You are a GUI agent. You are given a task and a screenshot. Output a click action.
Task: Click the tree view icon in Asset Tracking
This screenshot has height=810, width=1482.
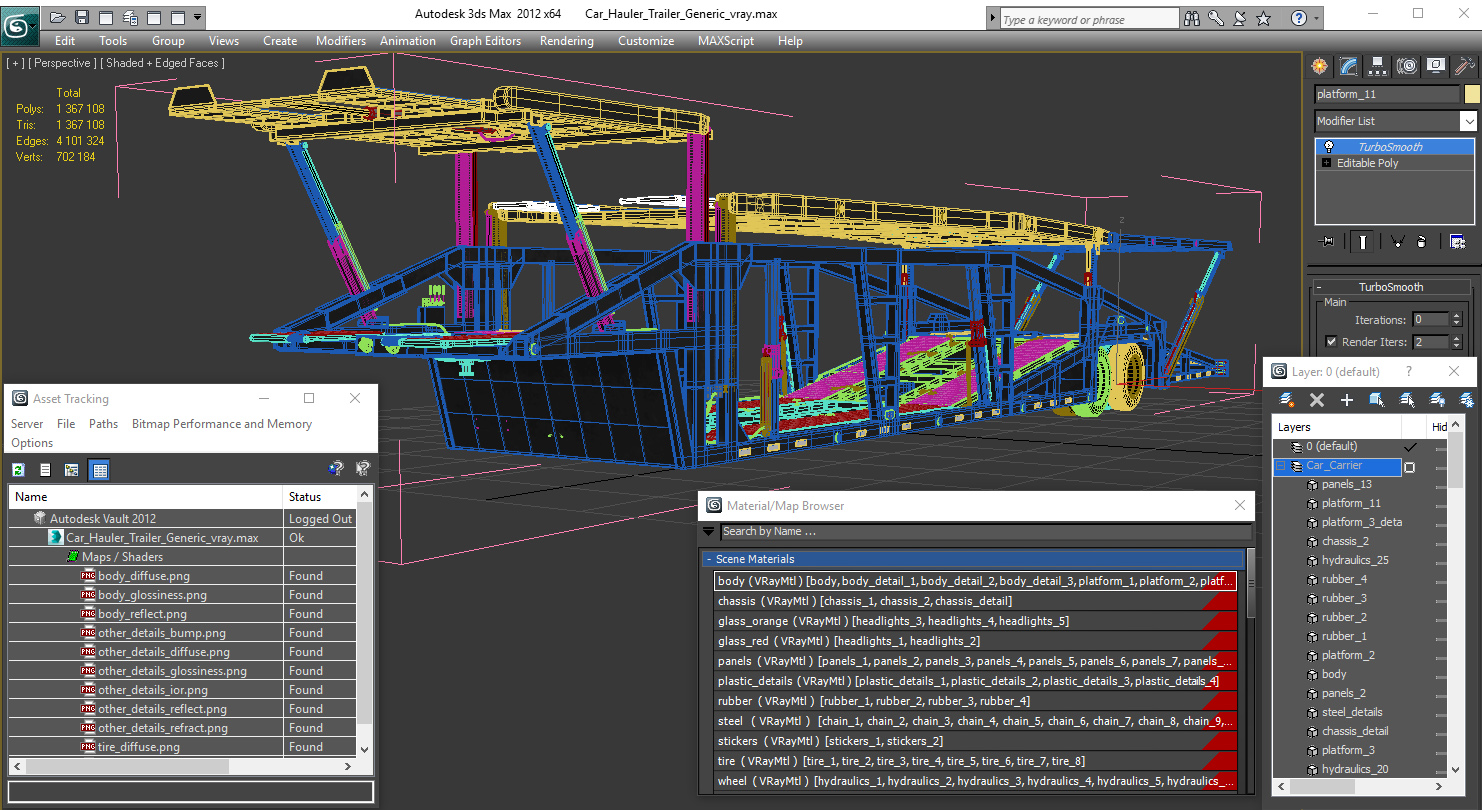[x=72, y=469]
